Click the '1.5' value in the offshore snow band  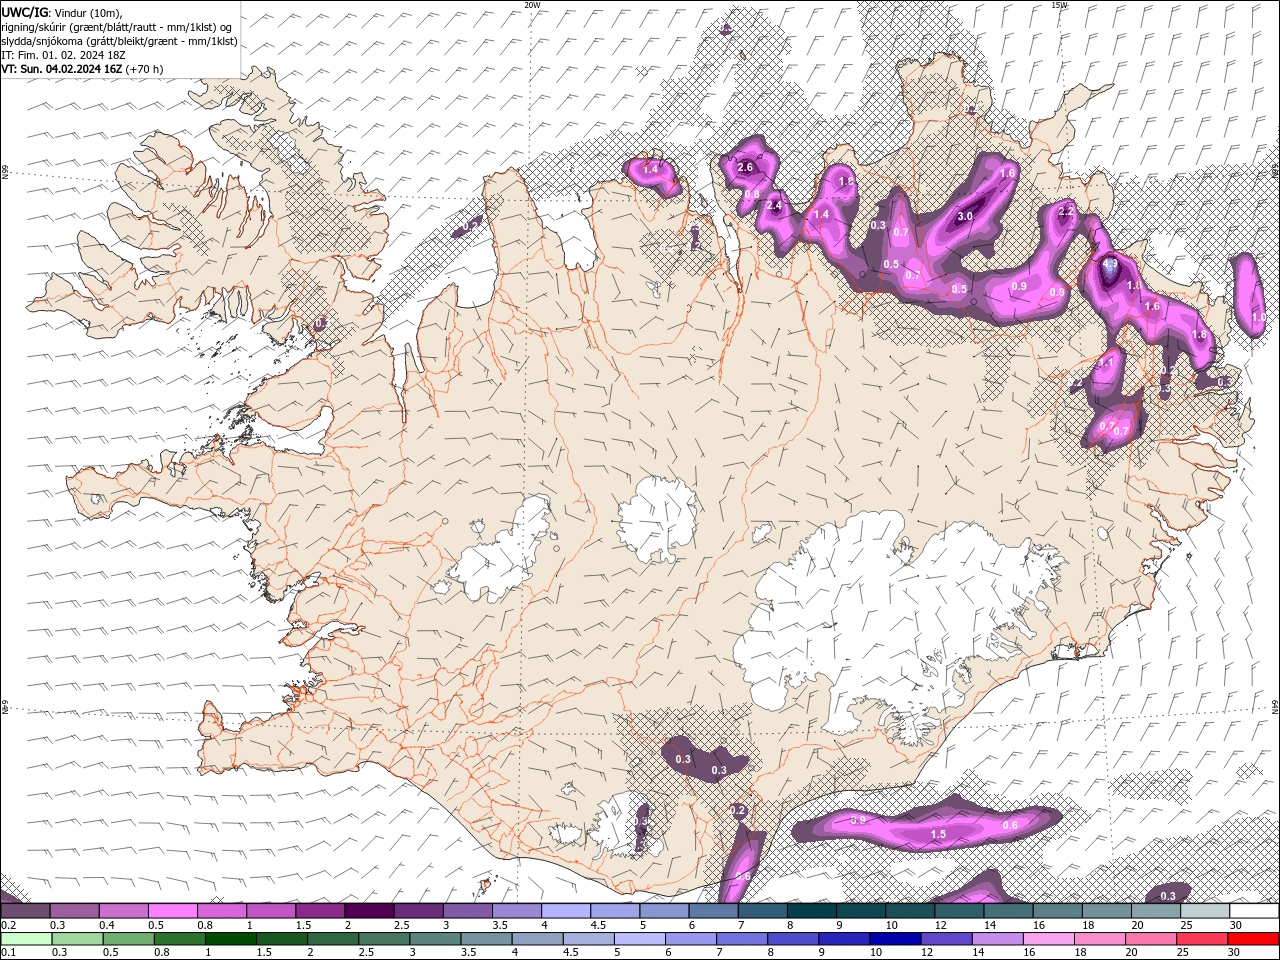click(938, 834)
